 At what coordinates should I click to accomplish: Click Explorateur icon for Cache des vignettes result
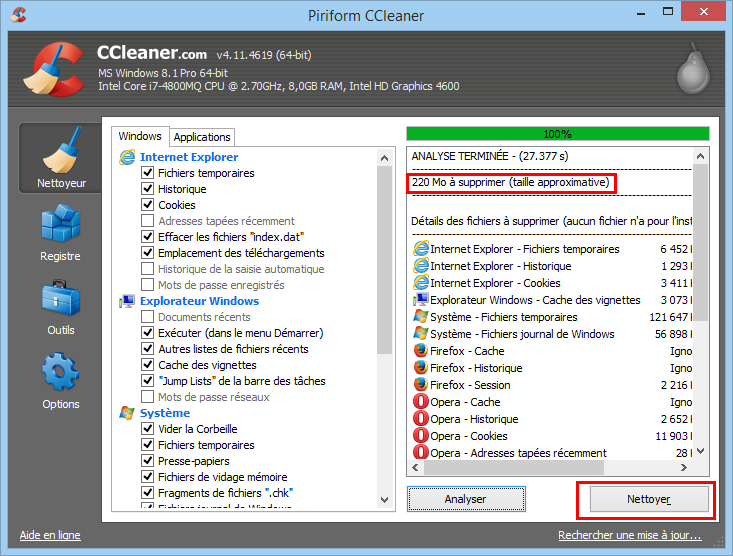(x=421, y=299)
